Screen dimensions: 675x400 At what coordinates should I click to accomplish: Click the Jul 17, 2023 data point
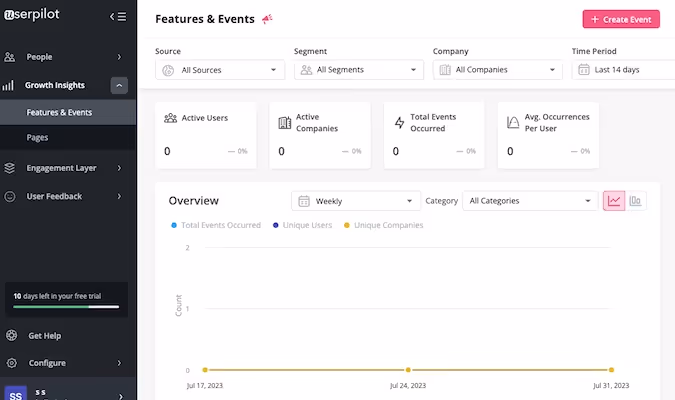[205, 370]
